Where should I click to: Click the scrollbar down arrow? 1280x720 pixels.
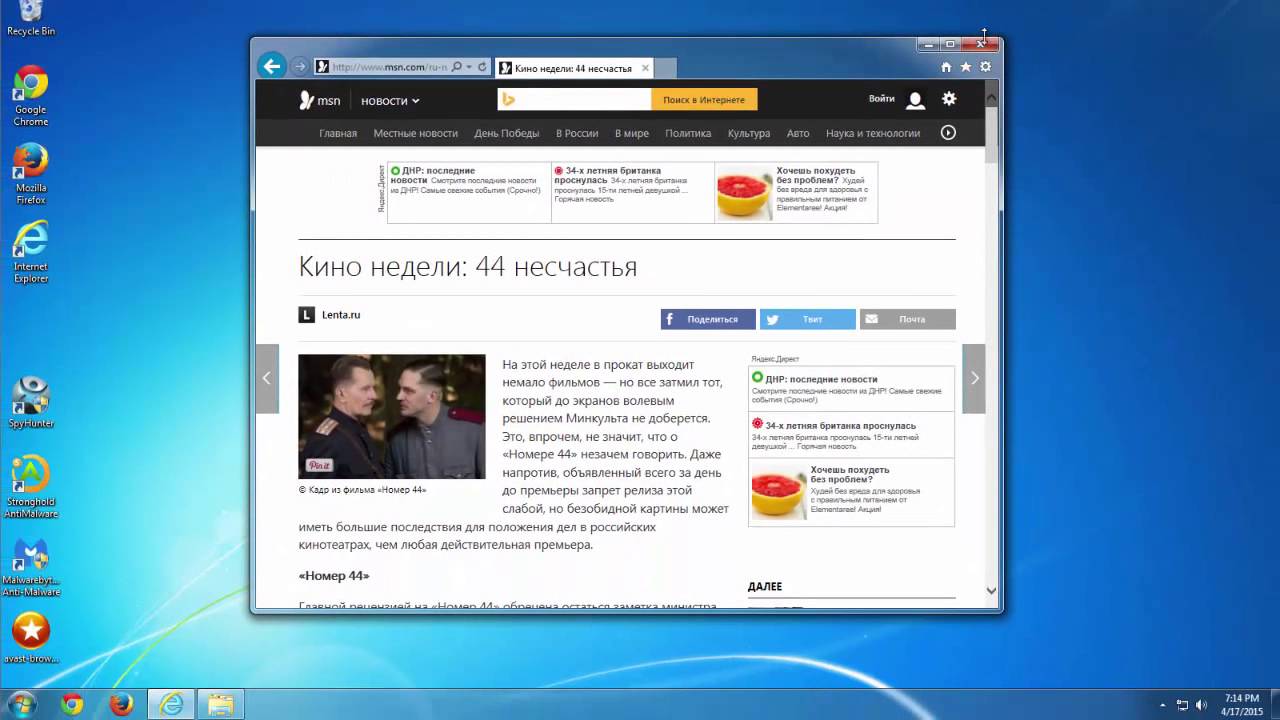tap(992, 591)
